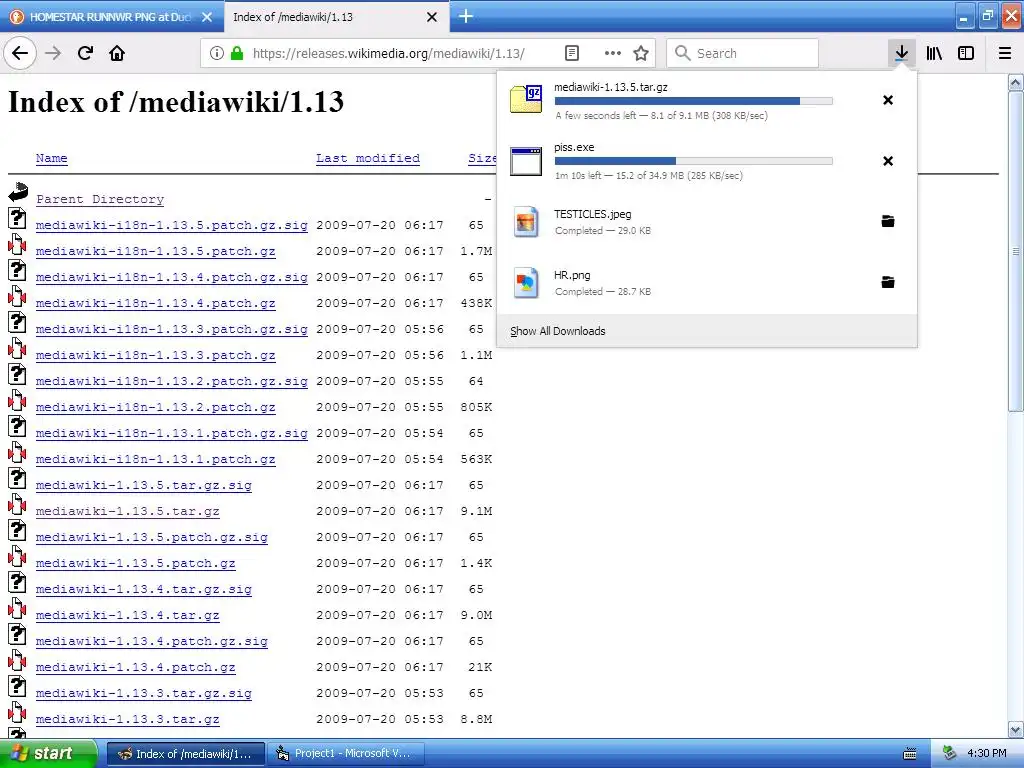Open page actions three-dot menu

pyautogui.click(x=613, y=53)
